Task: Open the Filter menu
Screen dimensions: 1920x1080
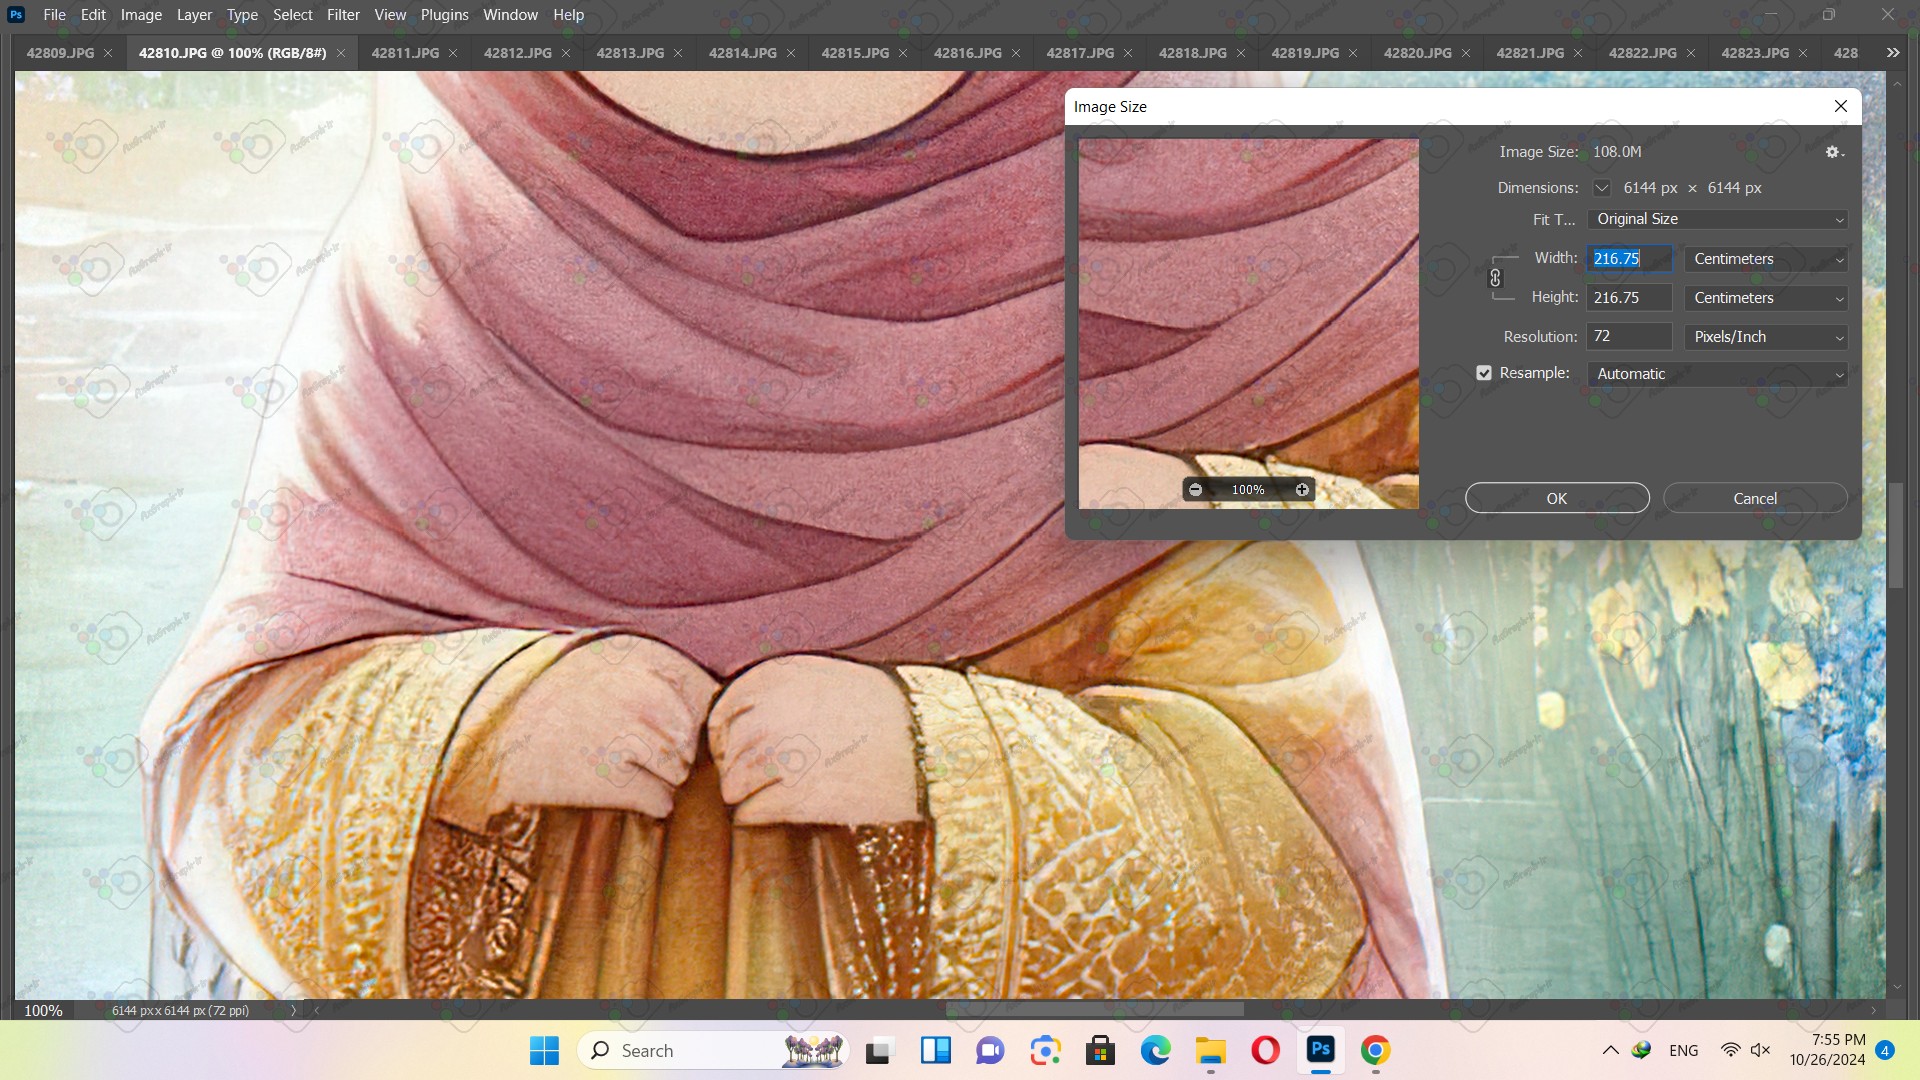Action: (343, 15)
